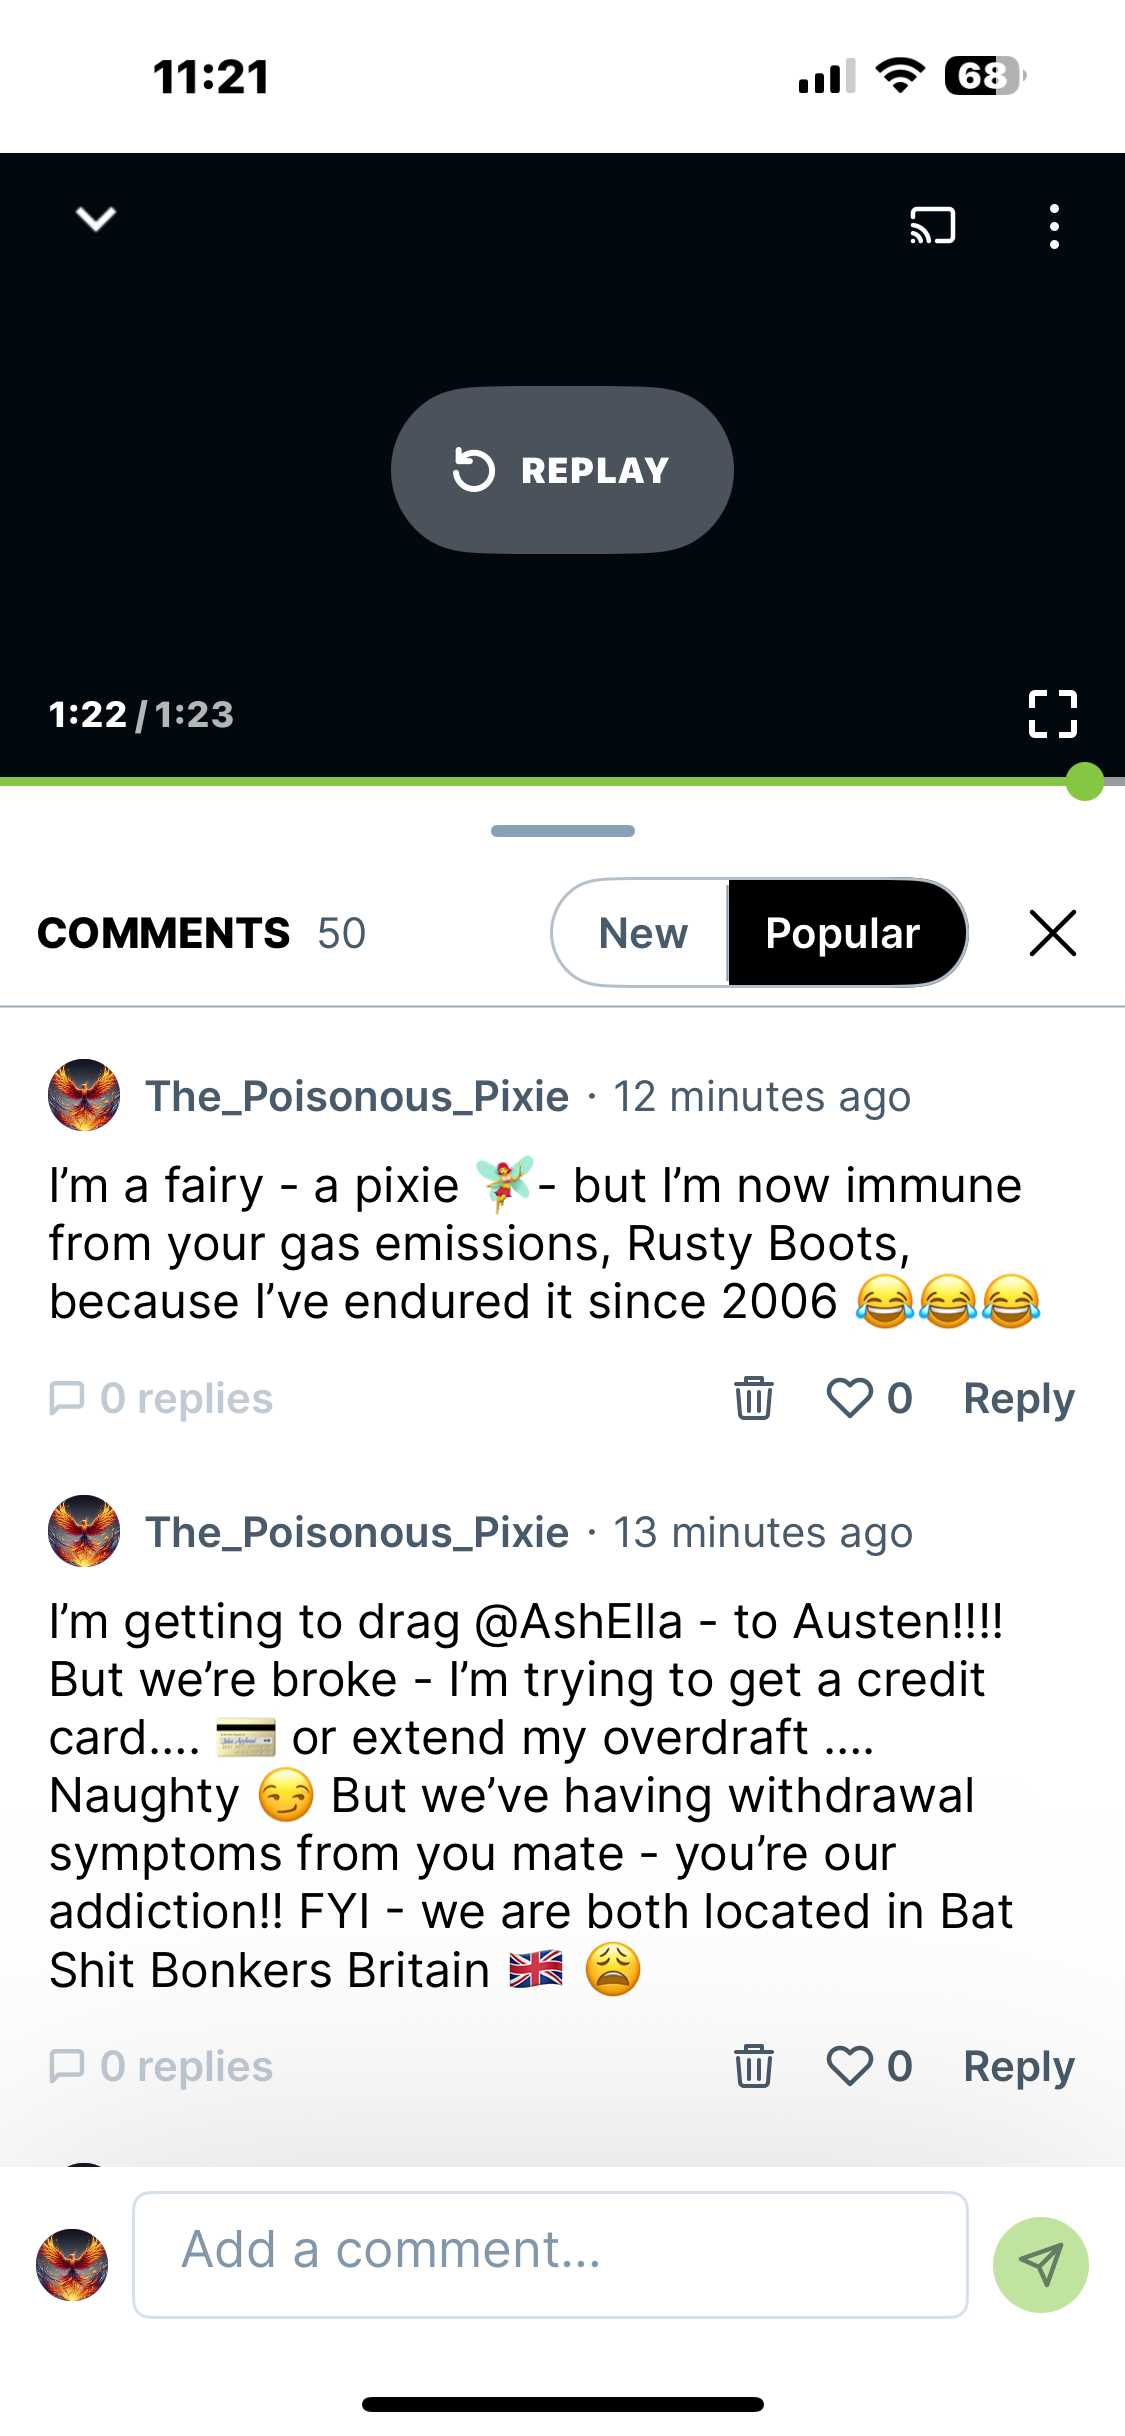Collapse the video player with the down chevron
The width and height of the screenshot is (1125, 2436).
96,219
